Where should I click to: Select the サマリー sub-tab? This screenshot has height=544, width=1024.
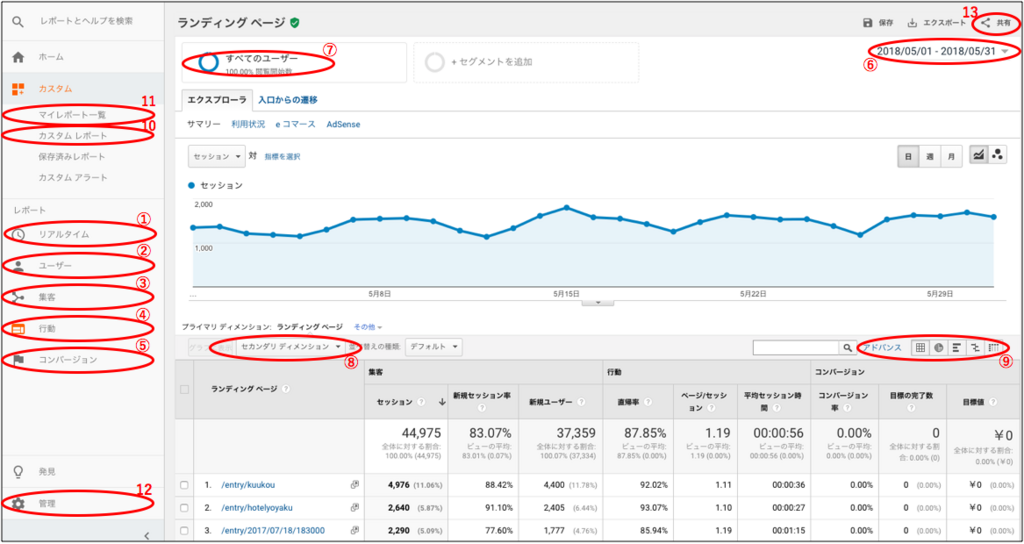(x=204, y=124)
